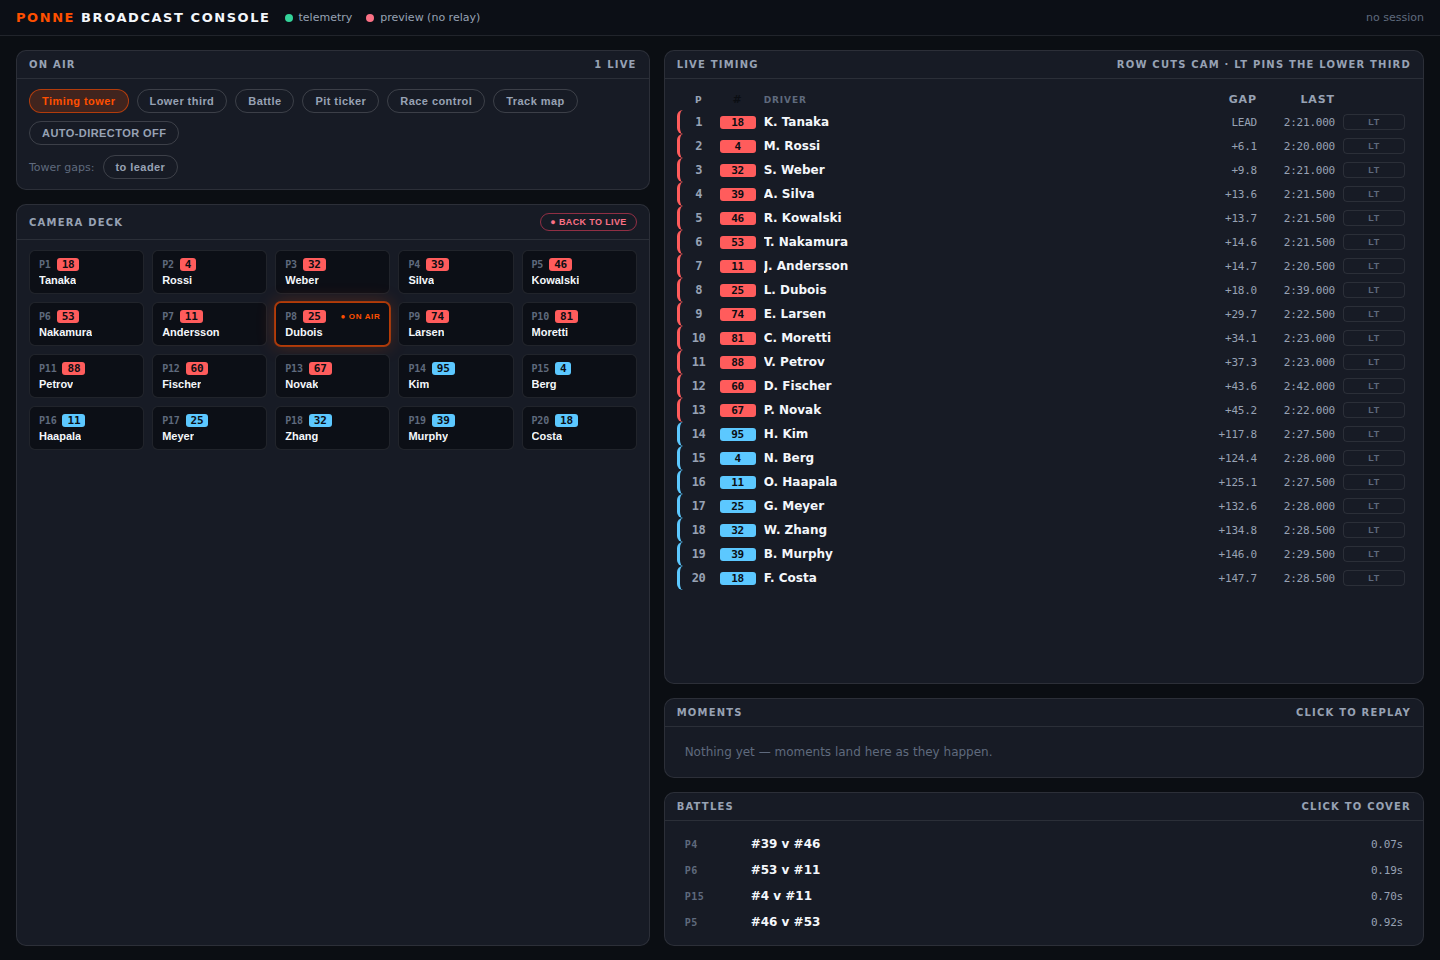Image resolution: width=1440 pixels, height=960 pixels.
Task: Pin K. Tanaka to lower third via LT
Action: point(1374,122)
